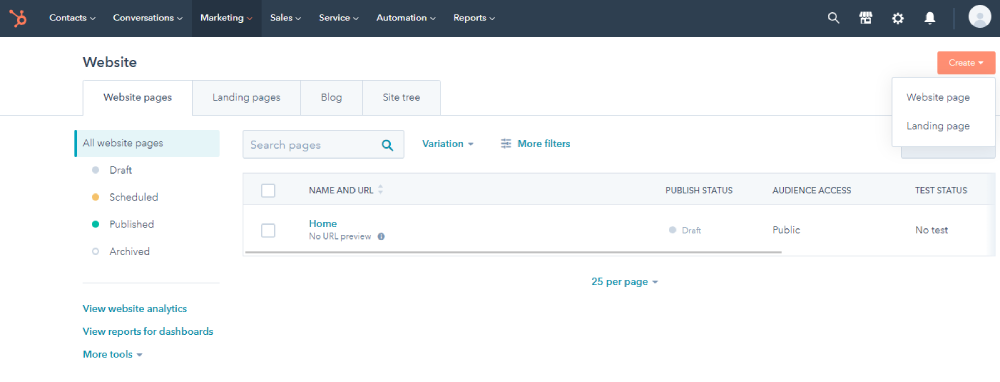
Task: Switch to the Blog tab
Action: [332, 98]
